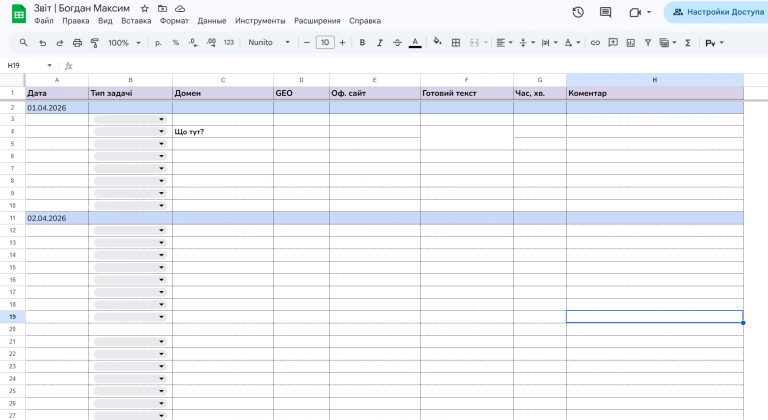The height and width of the screenshot is (420, 768).
Task: Open the Инструменты menu
Action: (260, 21)
